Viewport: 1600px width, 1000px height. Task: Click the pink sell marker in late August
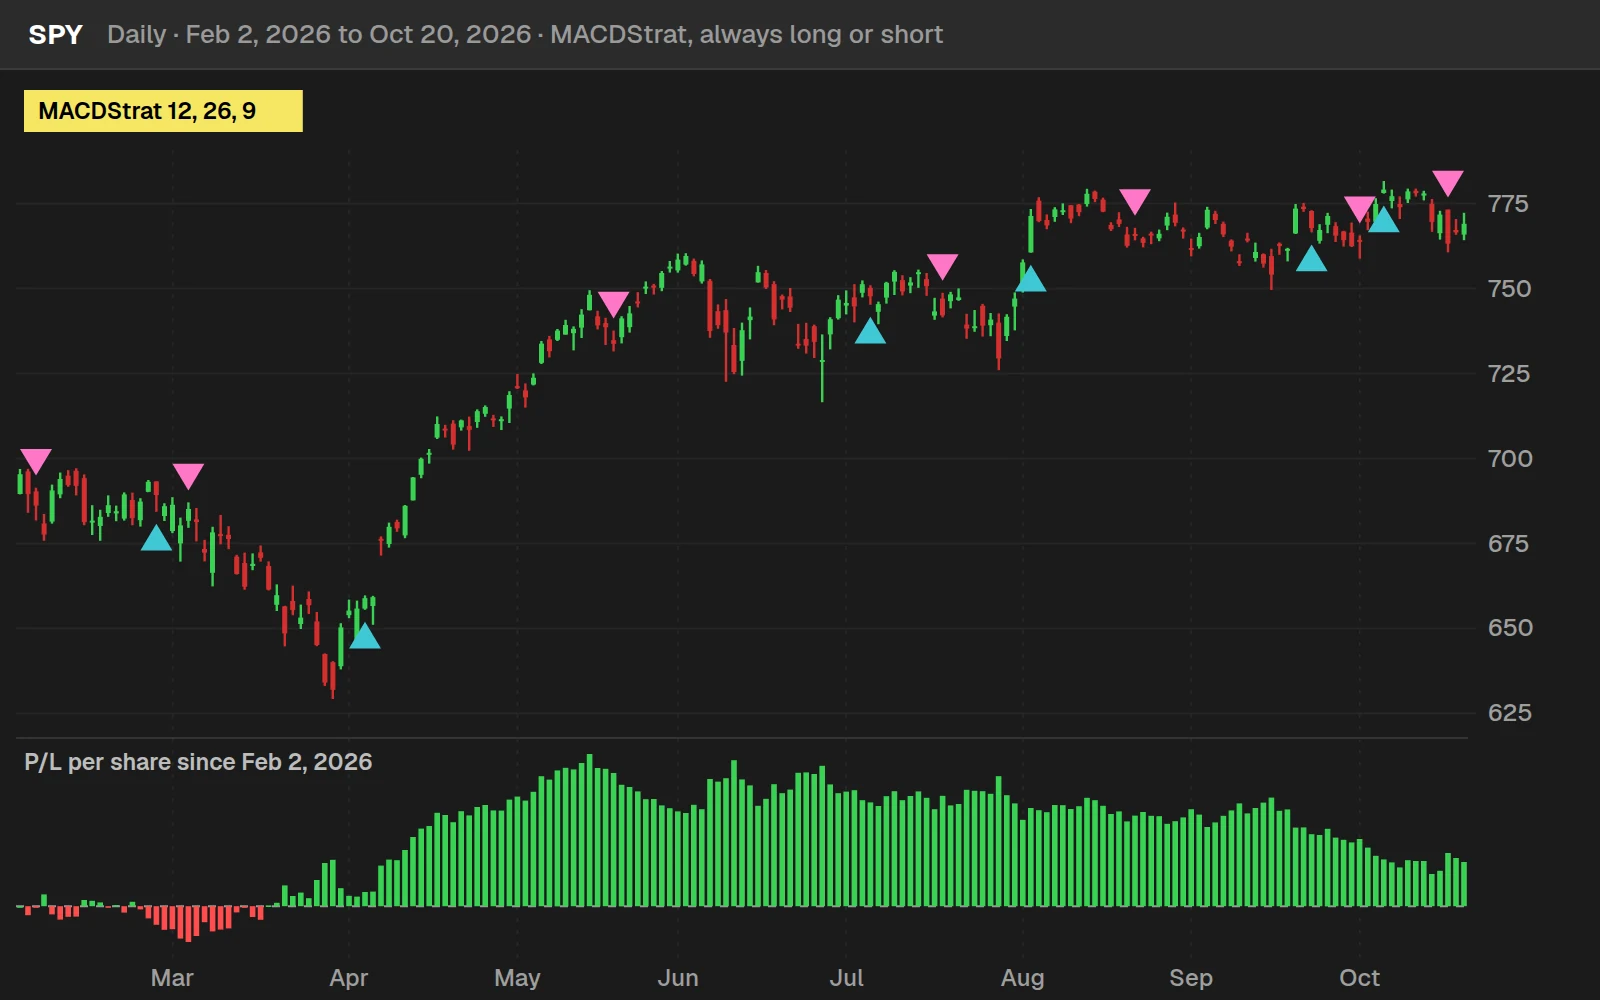coord(1134,201)
